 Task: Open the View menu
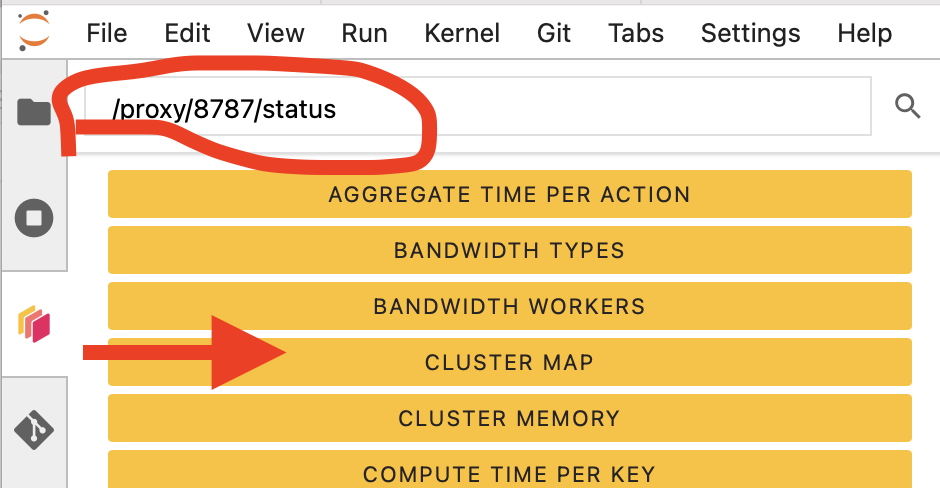point(275,33)
